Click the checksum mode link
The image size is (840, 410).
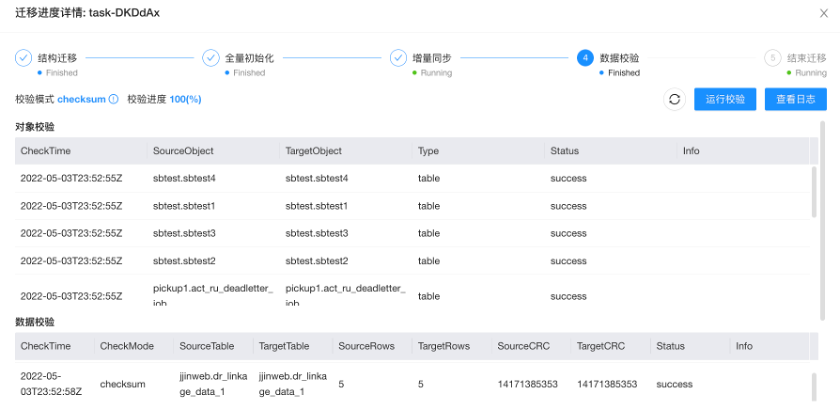click(81, 100)
